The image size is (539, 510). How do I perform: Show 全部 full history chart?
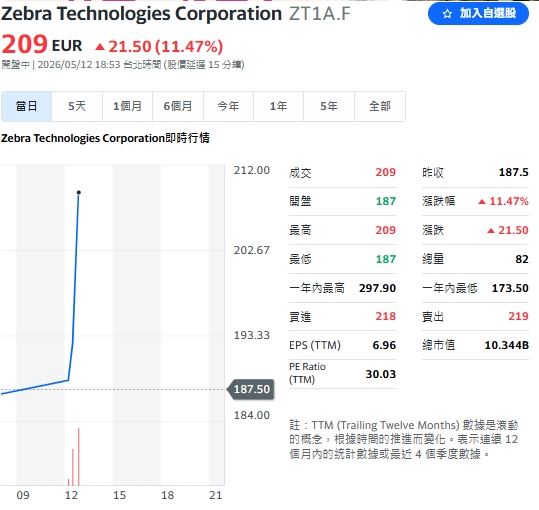coord(380,106)
